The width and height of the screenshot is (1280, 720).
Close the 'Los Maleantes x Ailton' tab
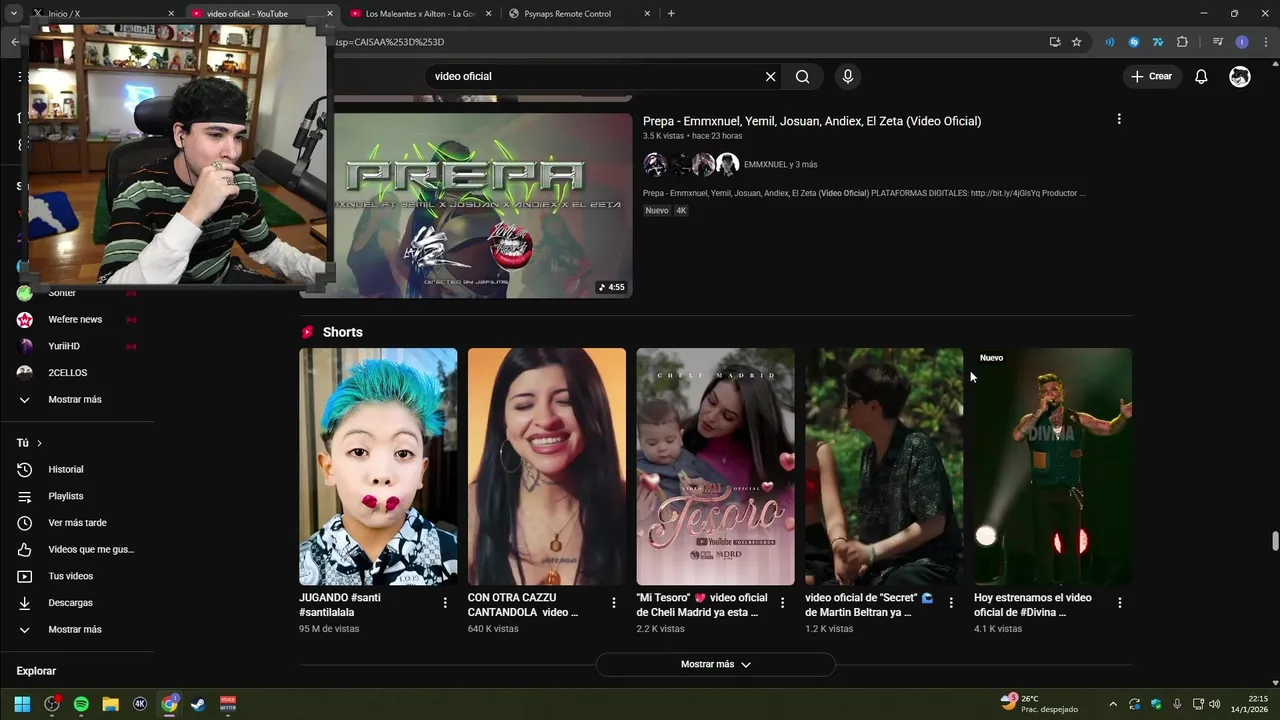[488, 14]
